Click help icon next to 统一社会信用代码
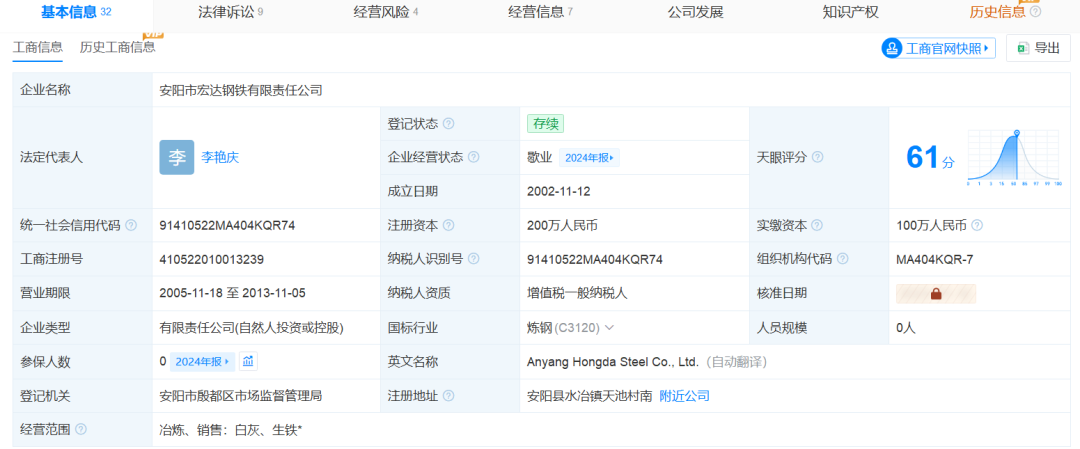 point(131,225)
